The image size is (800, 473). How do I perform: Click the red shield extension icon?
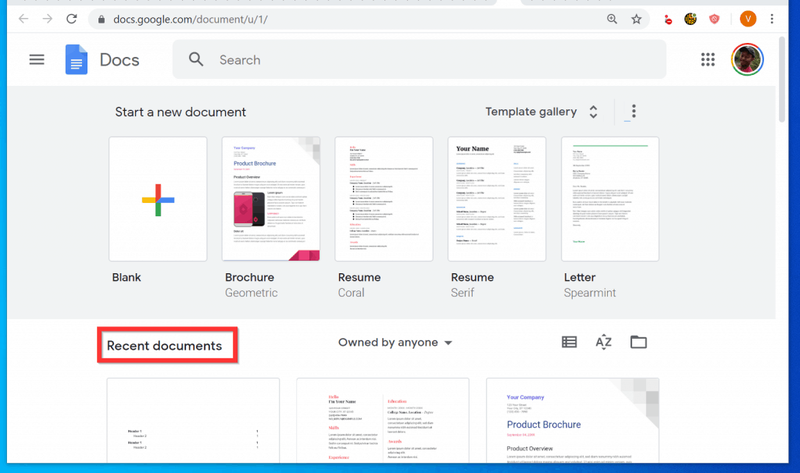click(714, 19)
